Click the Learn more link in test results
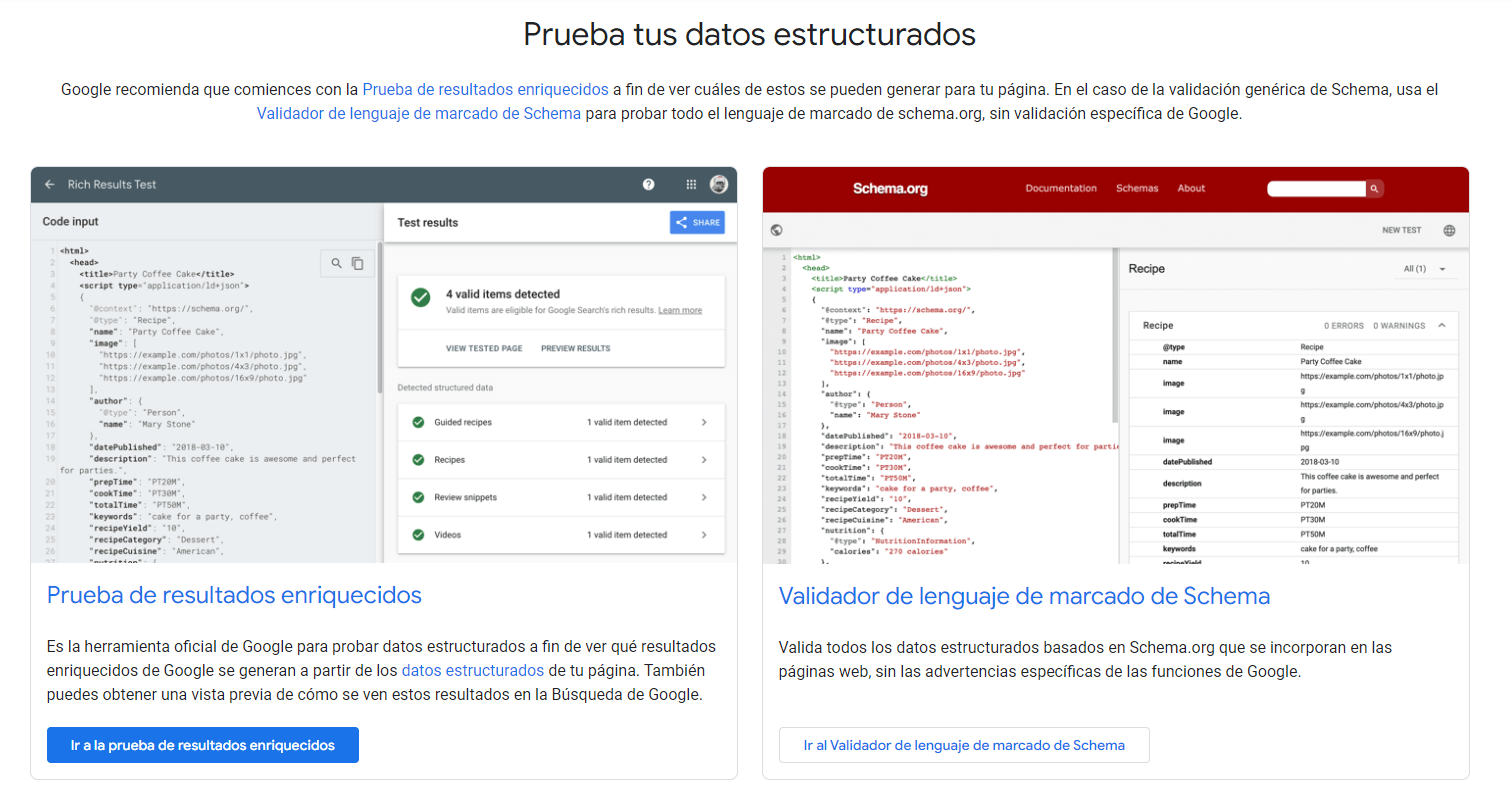1512x809 pixels. point(680,310)
